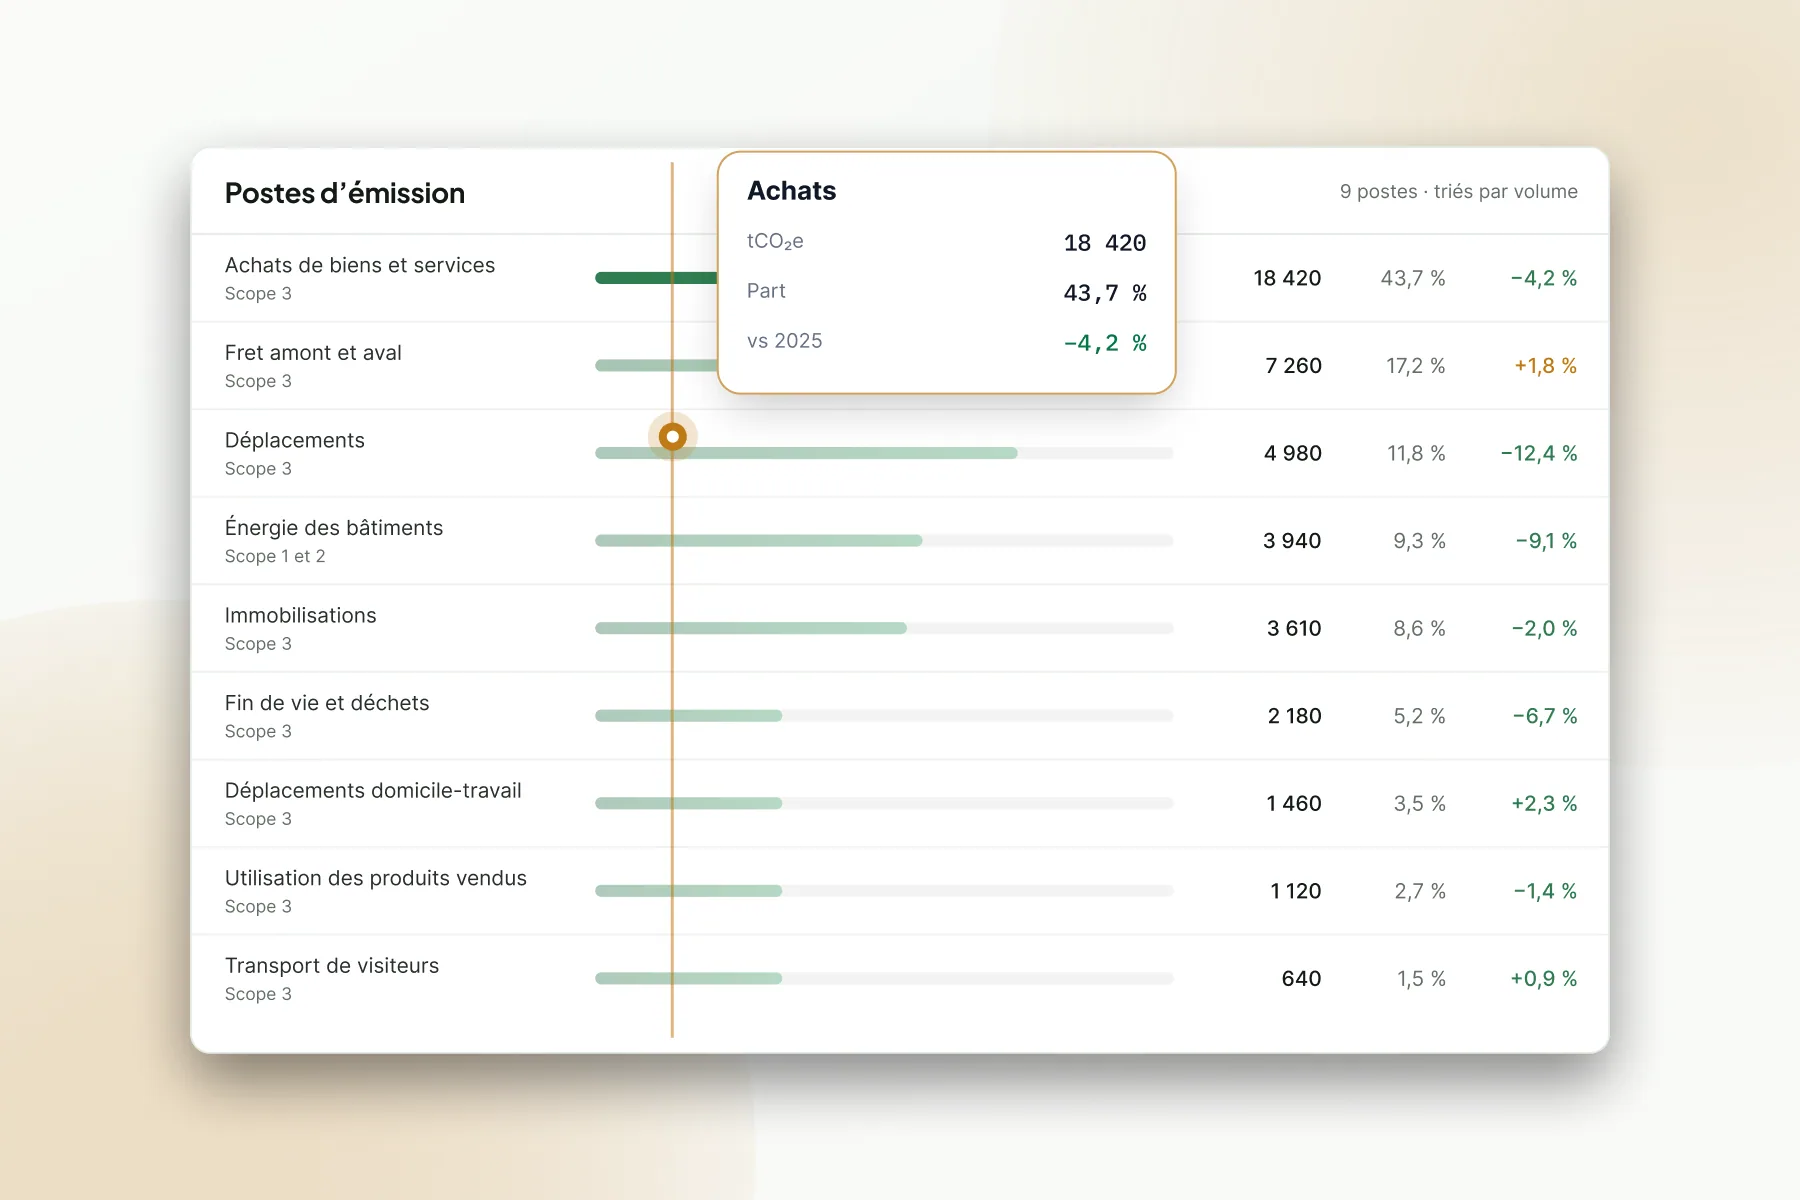Viewport: 1800px width, 1200px height.
Task: Select Utilisation des produits vendus row
Action: pyautogui.click(x=900, y=891)
